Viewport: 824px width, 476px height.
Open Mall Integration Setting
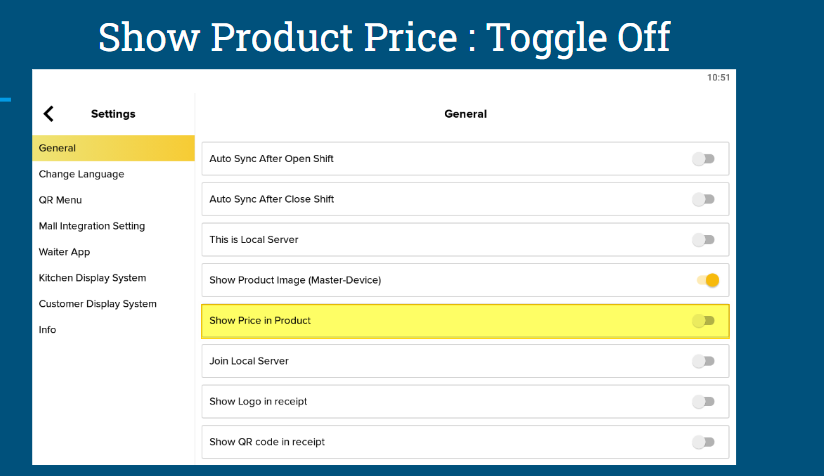coord(91,226)
